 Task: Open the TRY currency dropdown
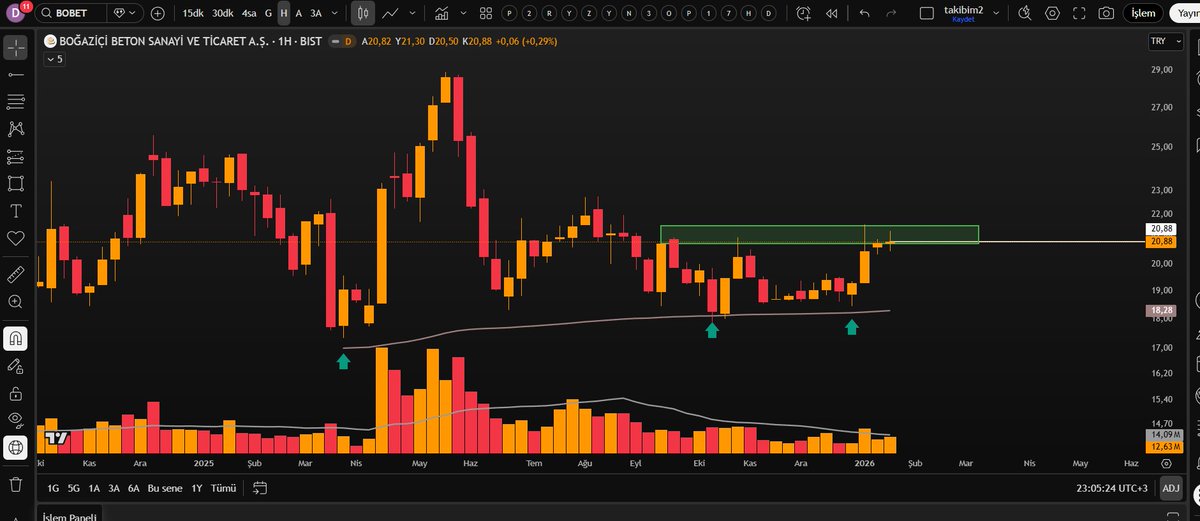tap(1165, 41)
